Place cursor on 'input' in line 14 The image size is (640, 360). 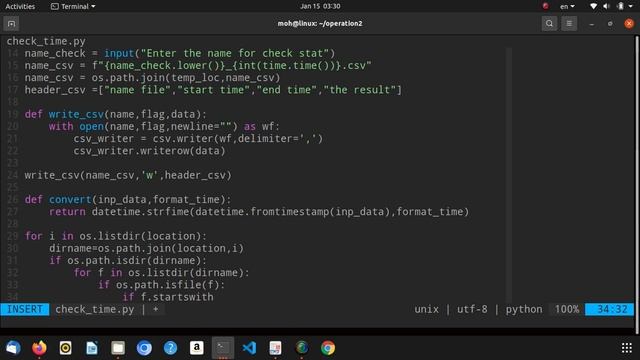pos(119,53)
